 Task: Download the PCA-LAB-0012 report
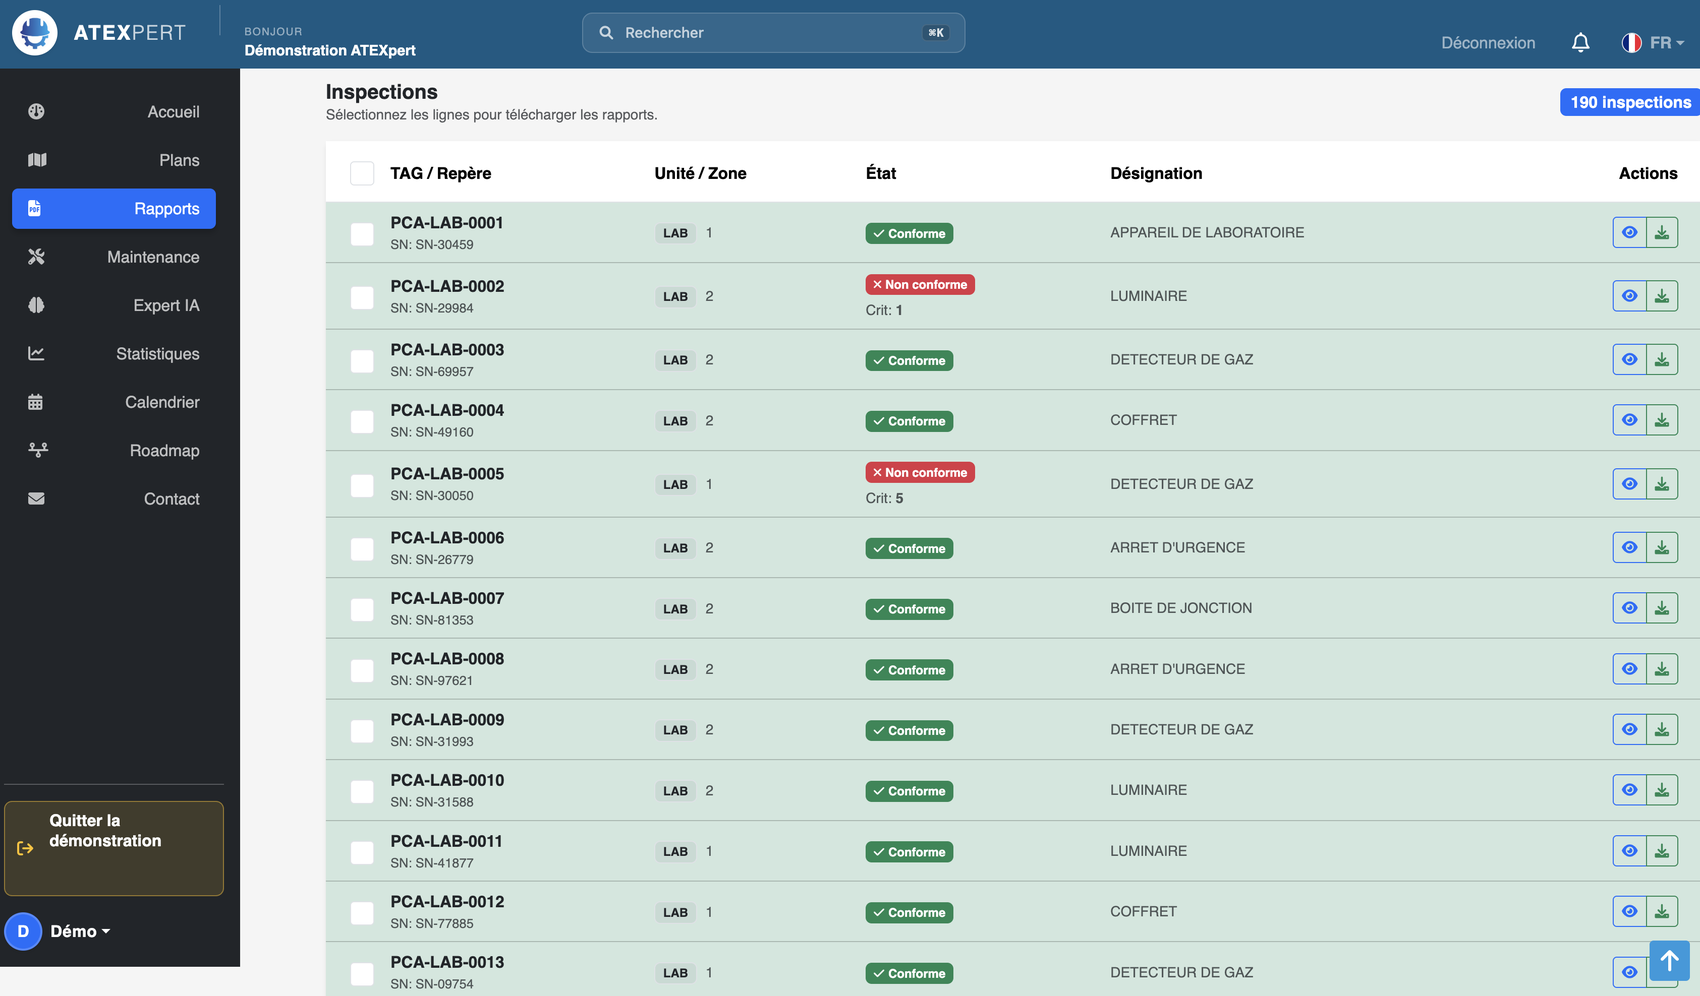(x=1661, y=912)
